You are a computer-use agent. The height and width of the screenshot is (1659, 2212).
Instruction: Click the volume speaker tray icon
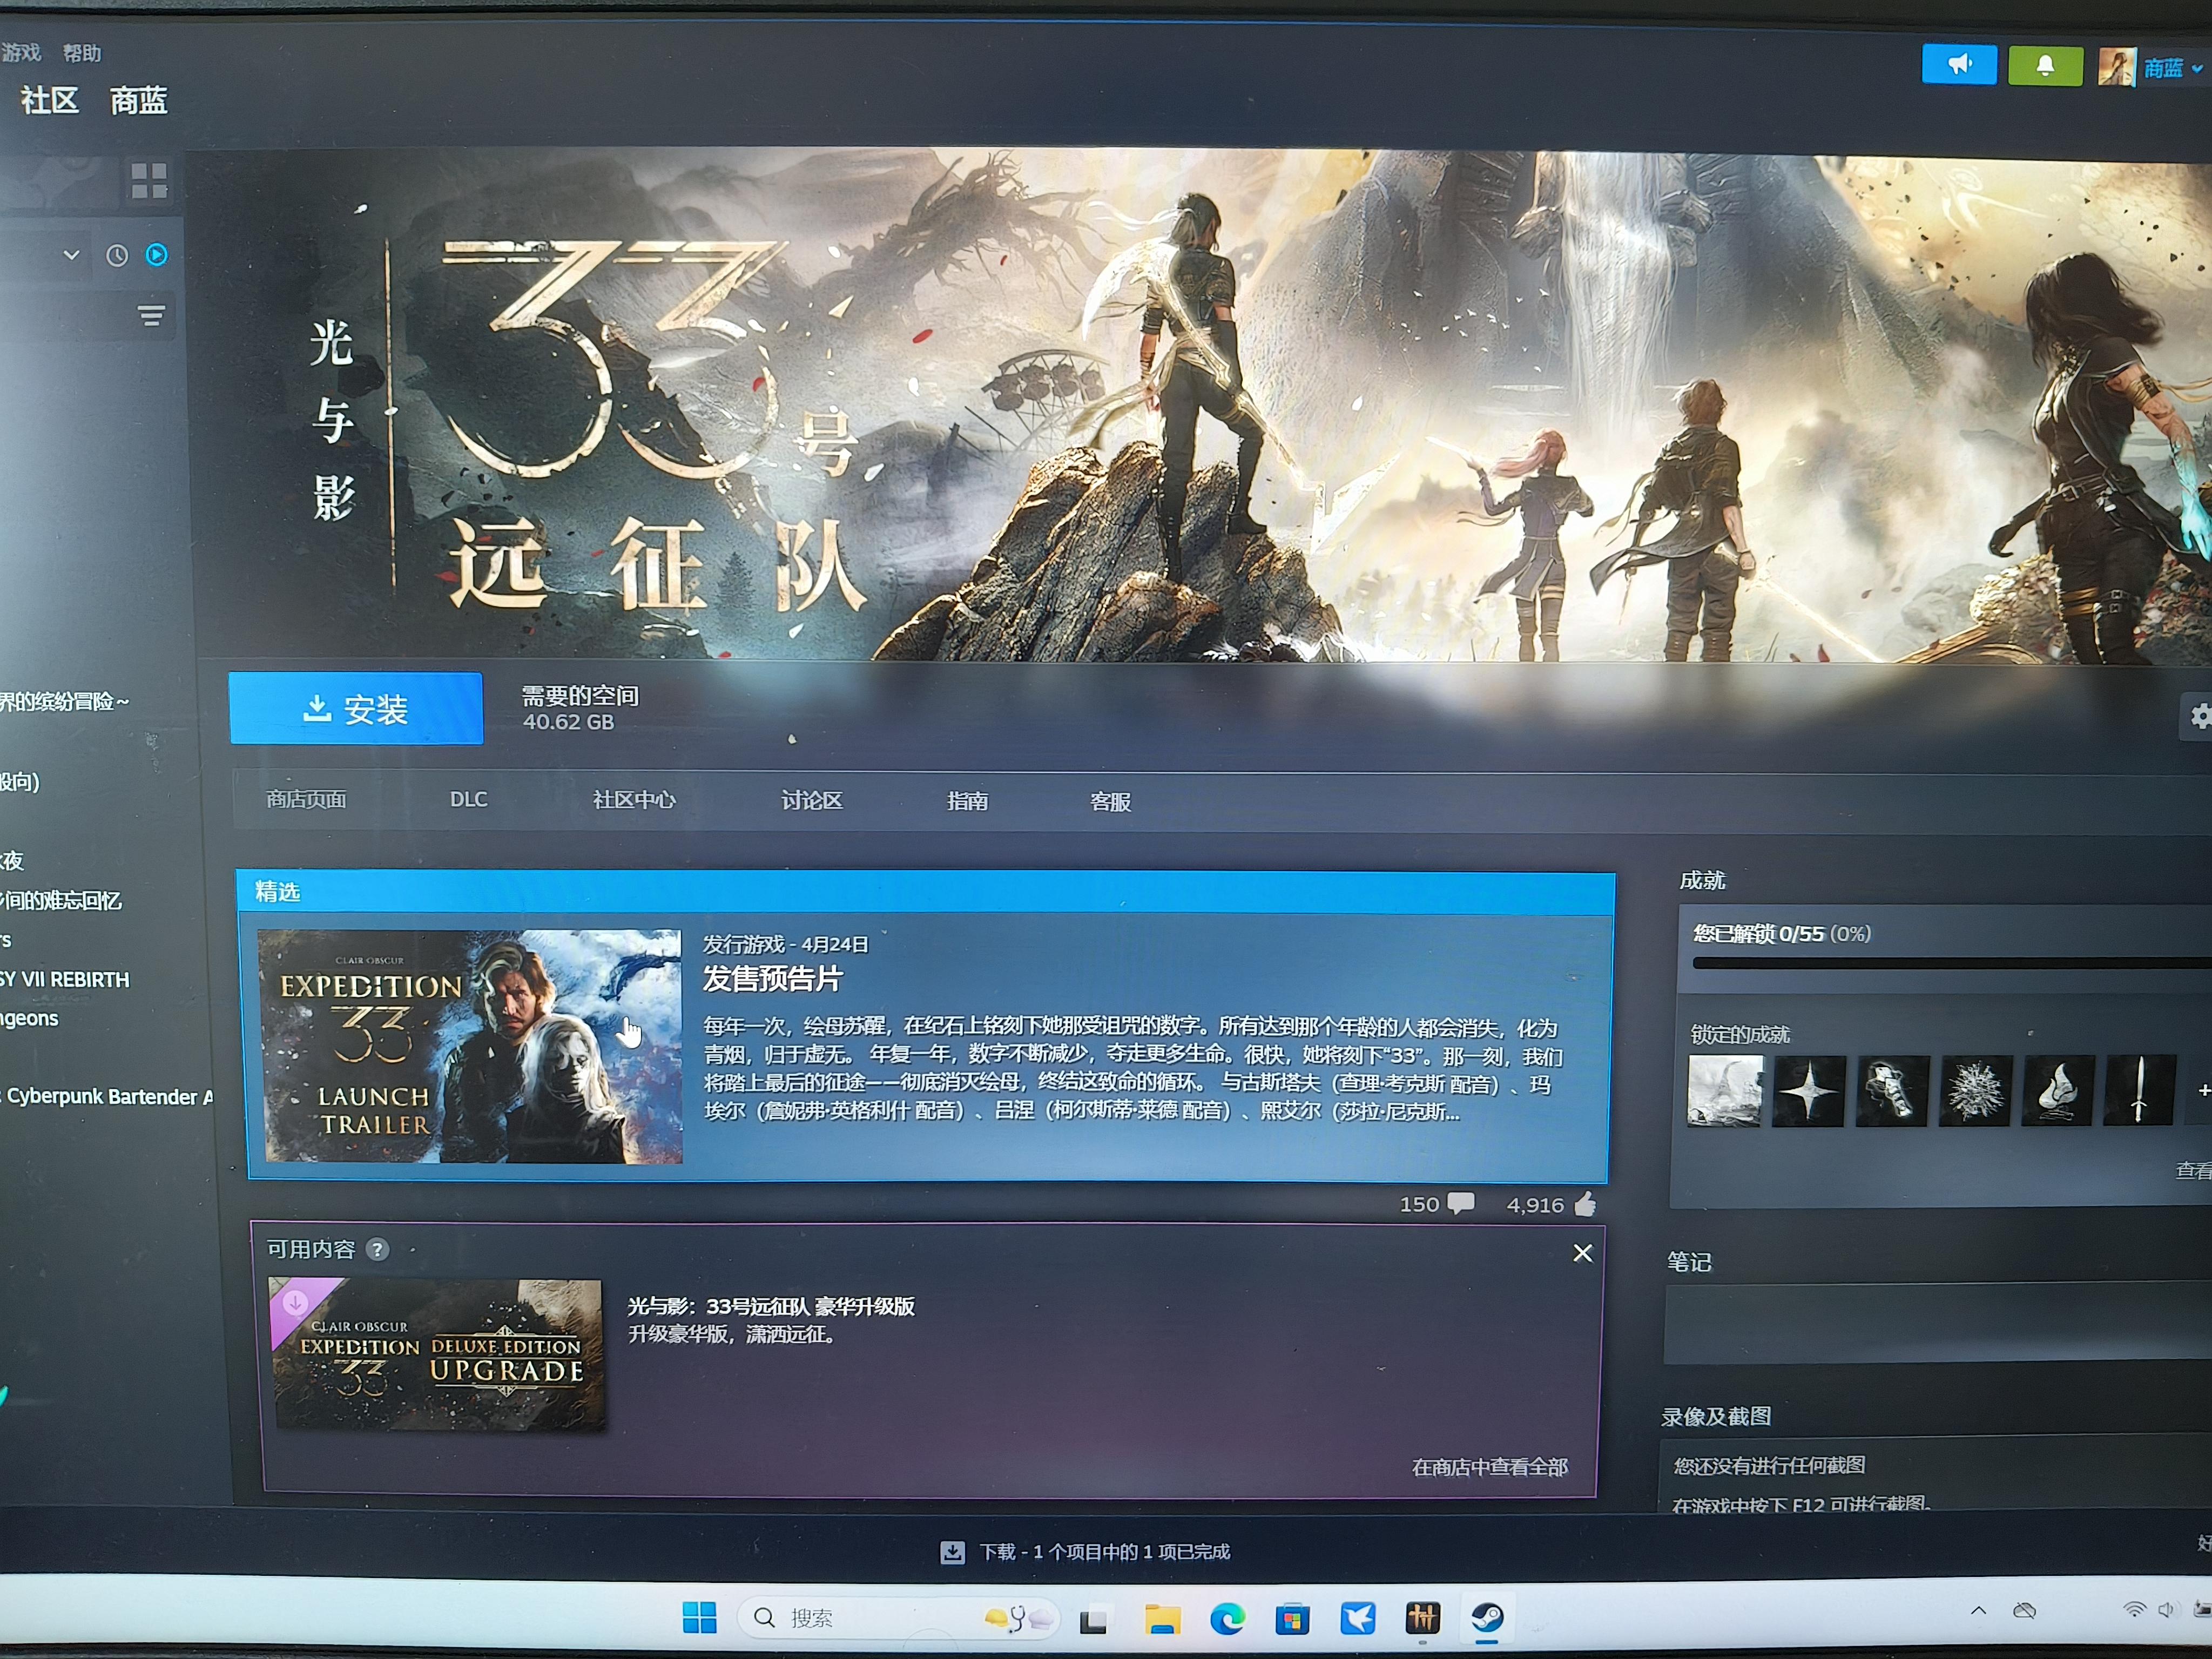[2166, 1609]
